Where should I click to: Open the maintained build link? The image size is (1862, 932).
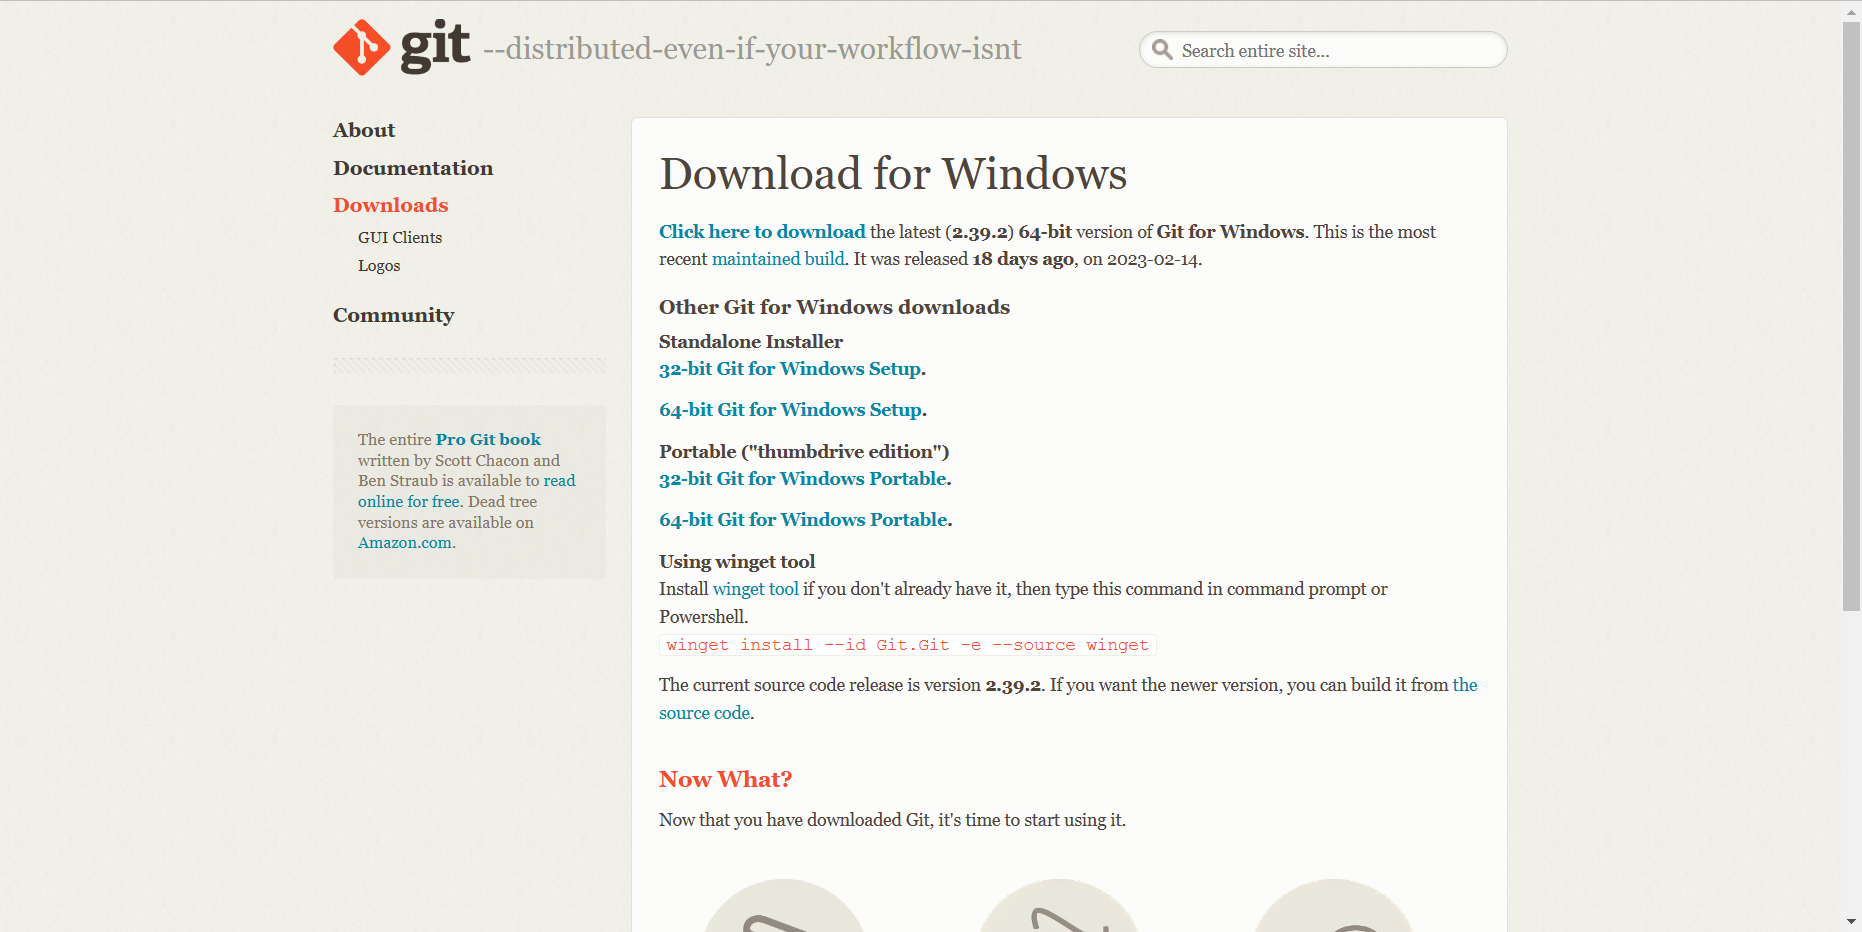(x=778, y=259)
